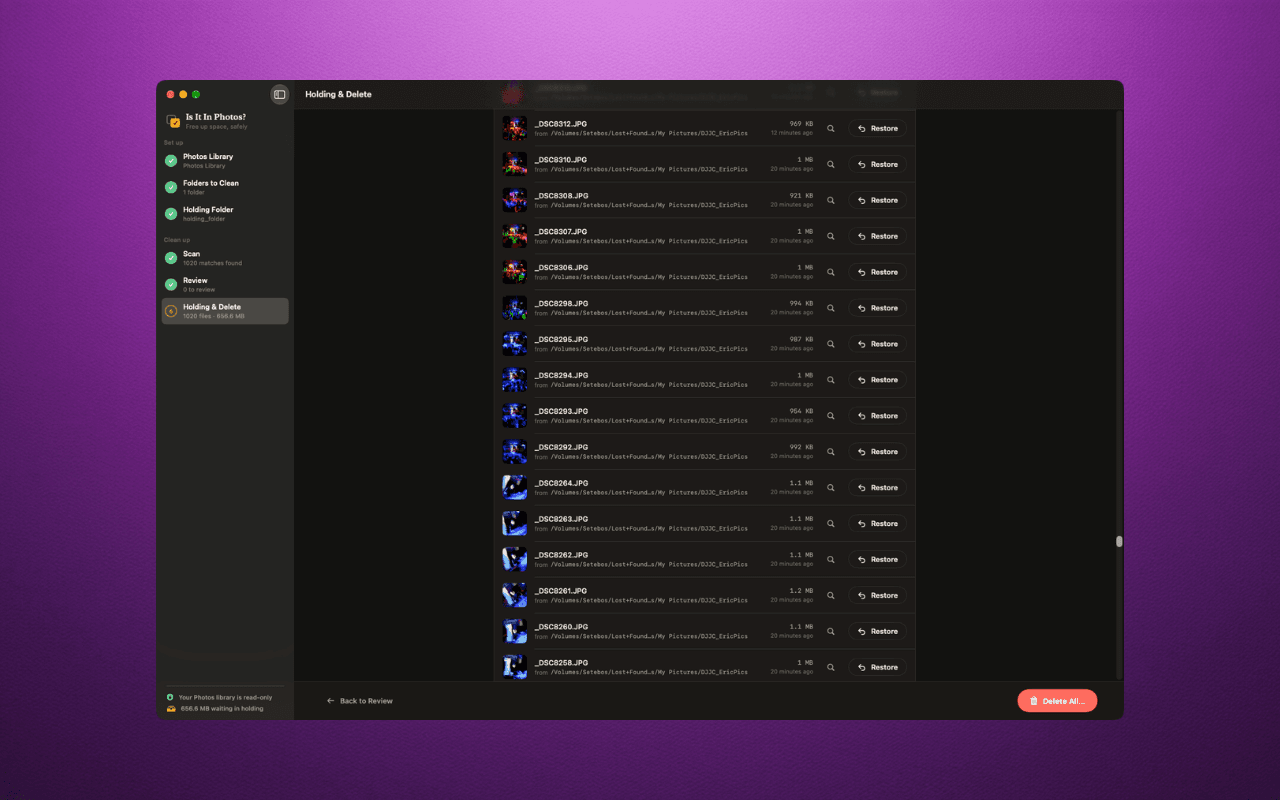Viewport: 1280px width, 800px height.
Task: Reveal _DSC8292.JPG with its magnifier icon
Action: 830,452
